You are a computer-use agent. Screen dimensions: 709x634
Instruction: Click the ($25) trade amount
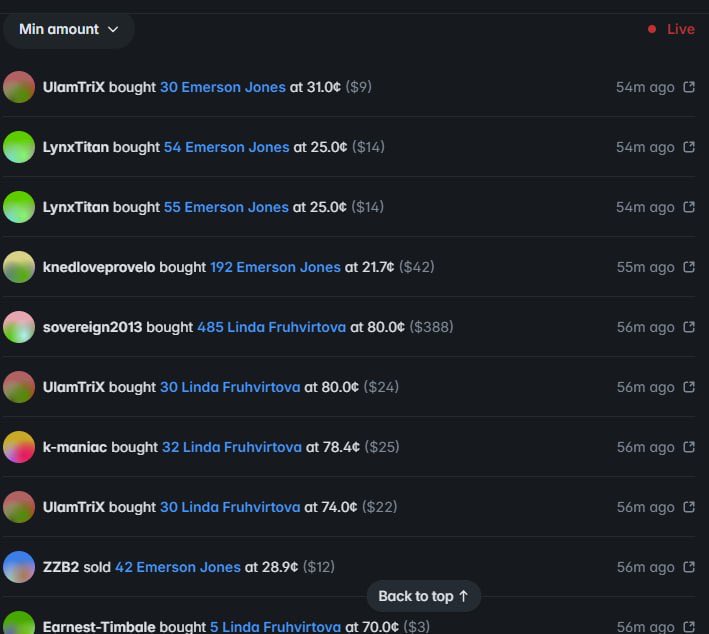(x=382, y=447)
